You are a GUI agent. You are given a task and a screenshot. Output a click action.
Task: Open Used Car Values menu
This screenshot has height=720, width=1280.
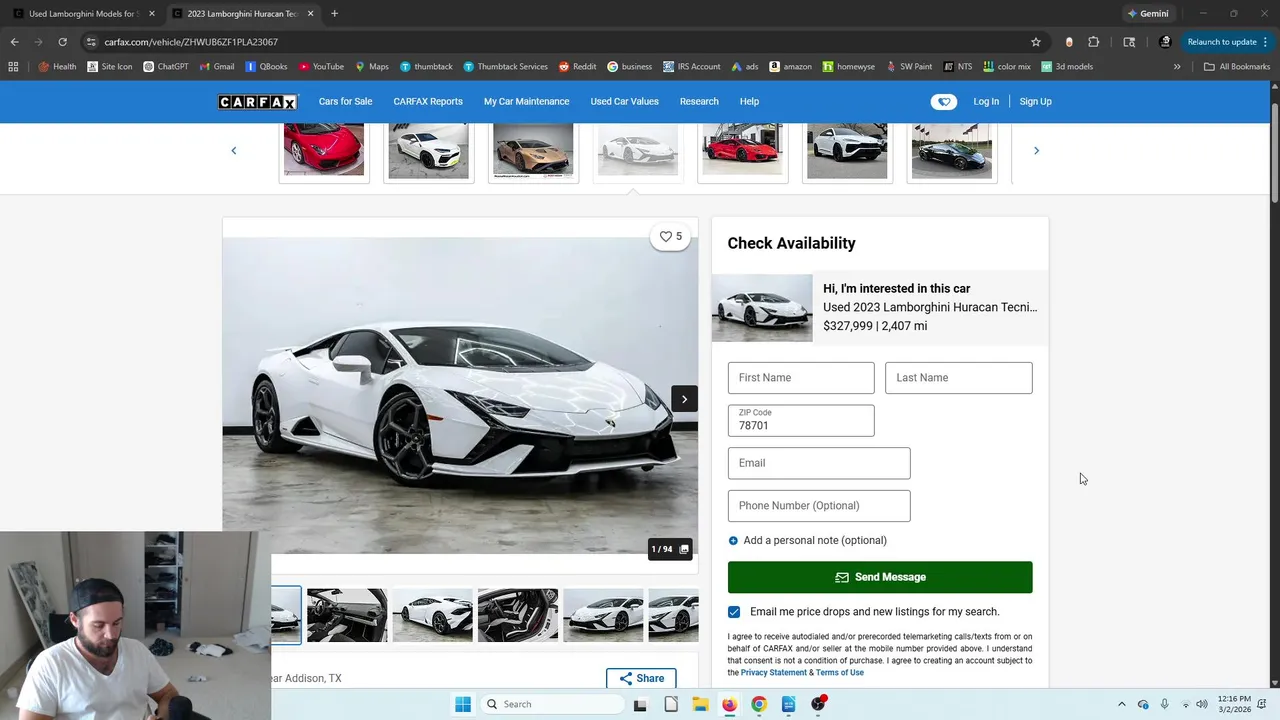coord(624,102)
